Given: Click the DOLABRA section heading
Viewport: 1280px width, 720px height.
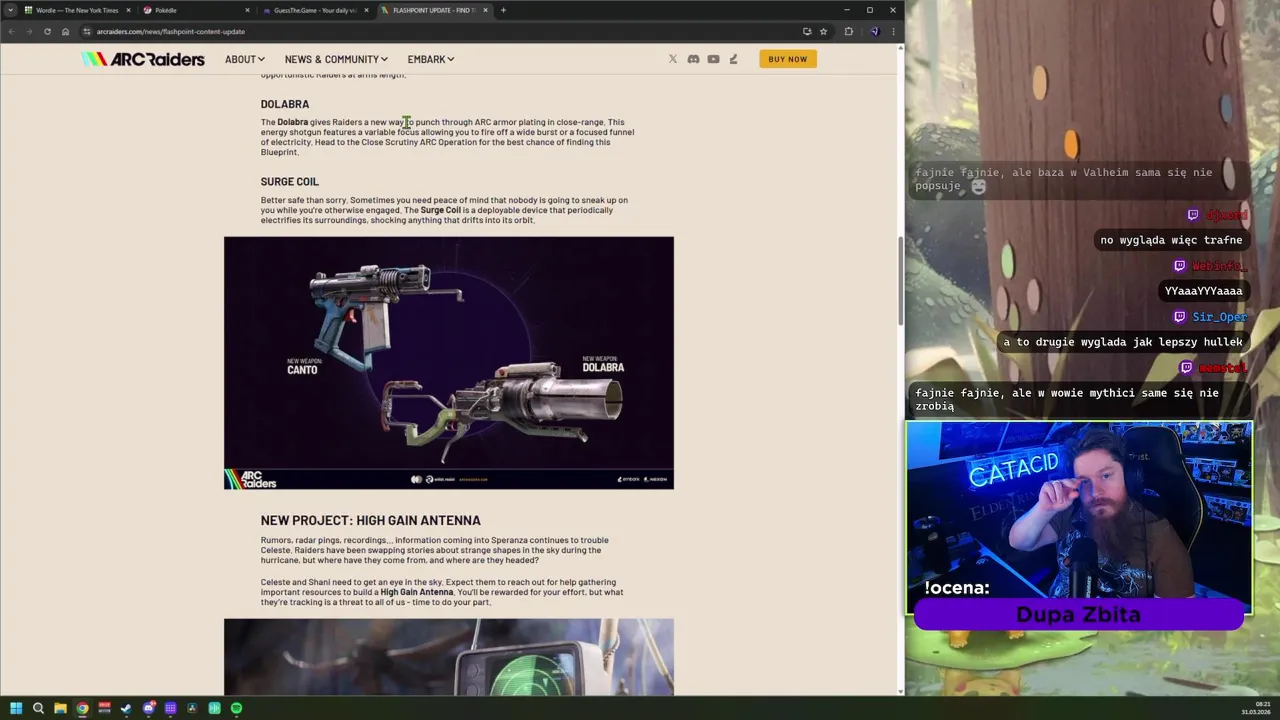Looking at the screenshot, I should click(x=285, y=104).
